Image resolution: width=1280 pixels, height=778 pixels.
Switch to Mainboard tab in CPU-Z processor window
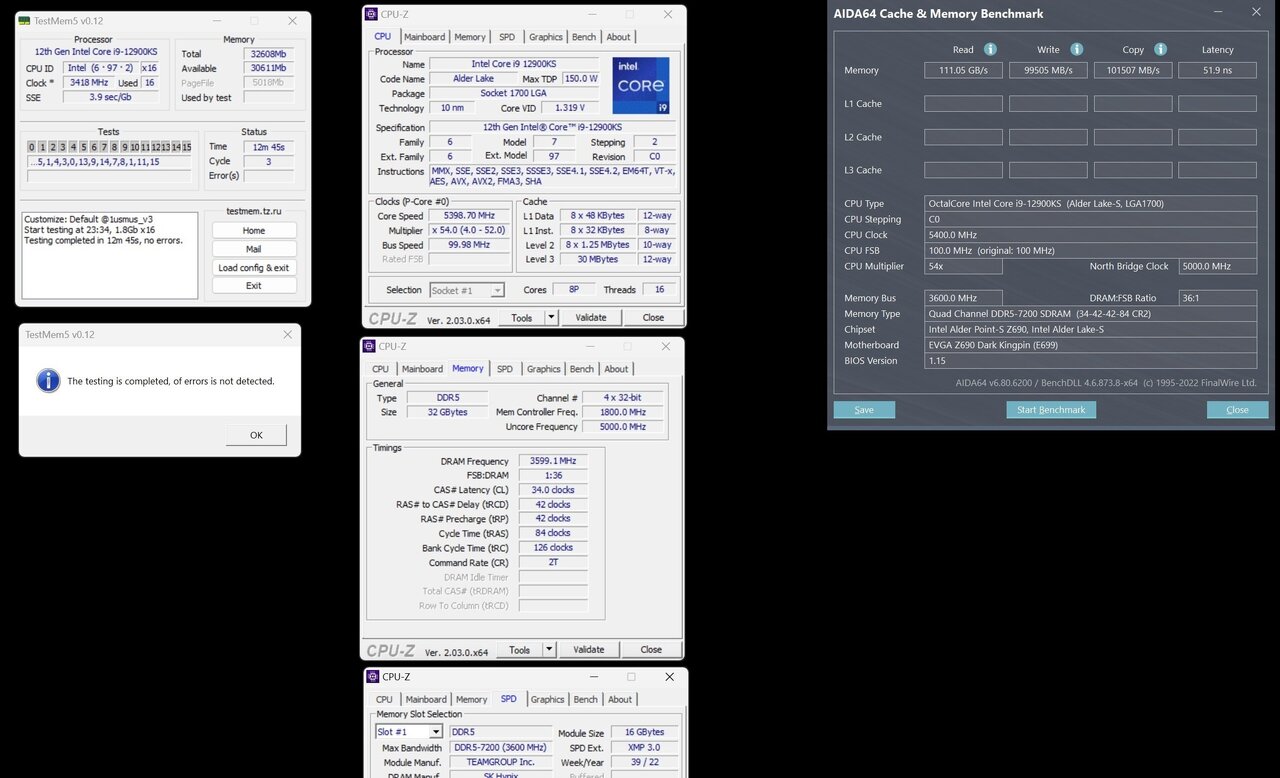(x=424, y=37)
